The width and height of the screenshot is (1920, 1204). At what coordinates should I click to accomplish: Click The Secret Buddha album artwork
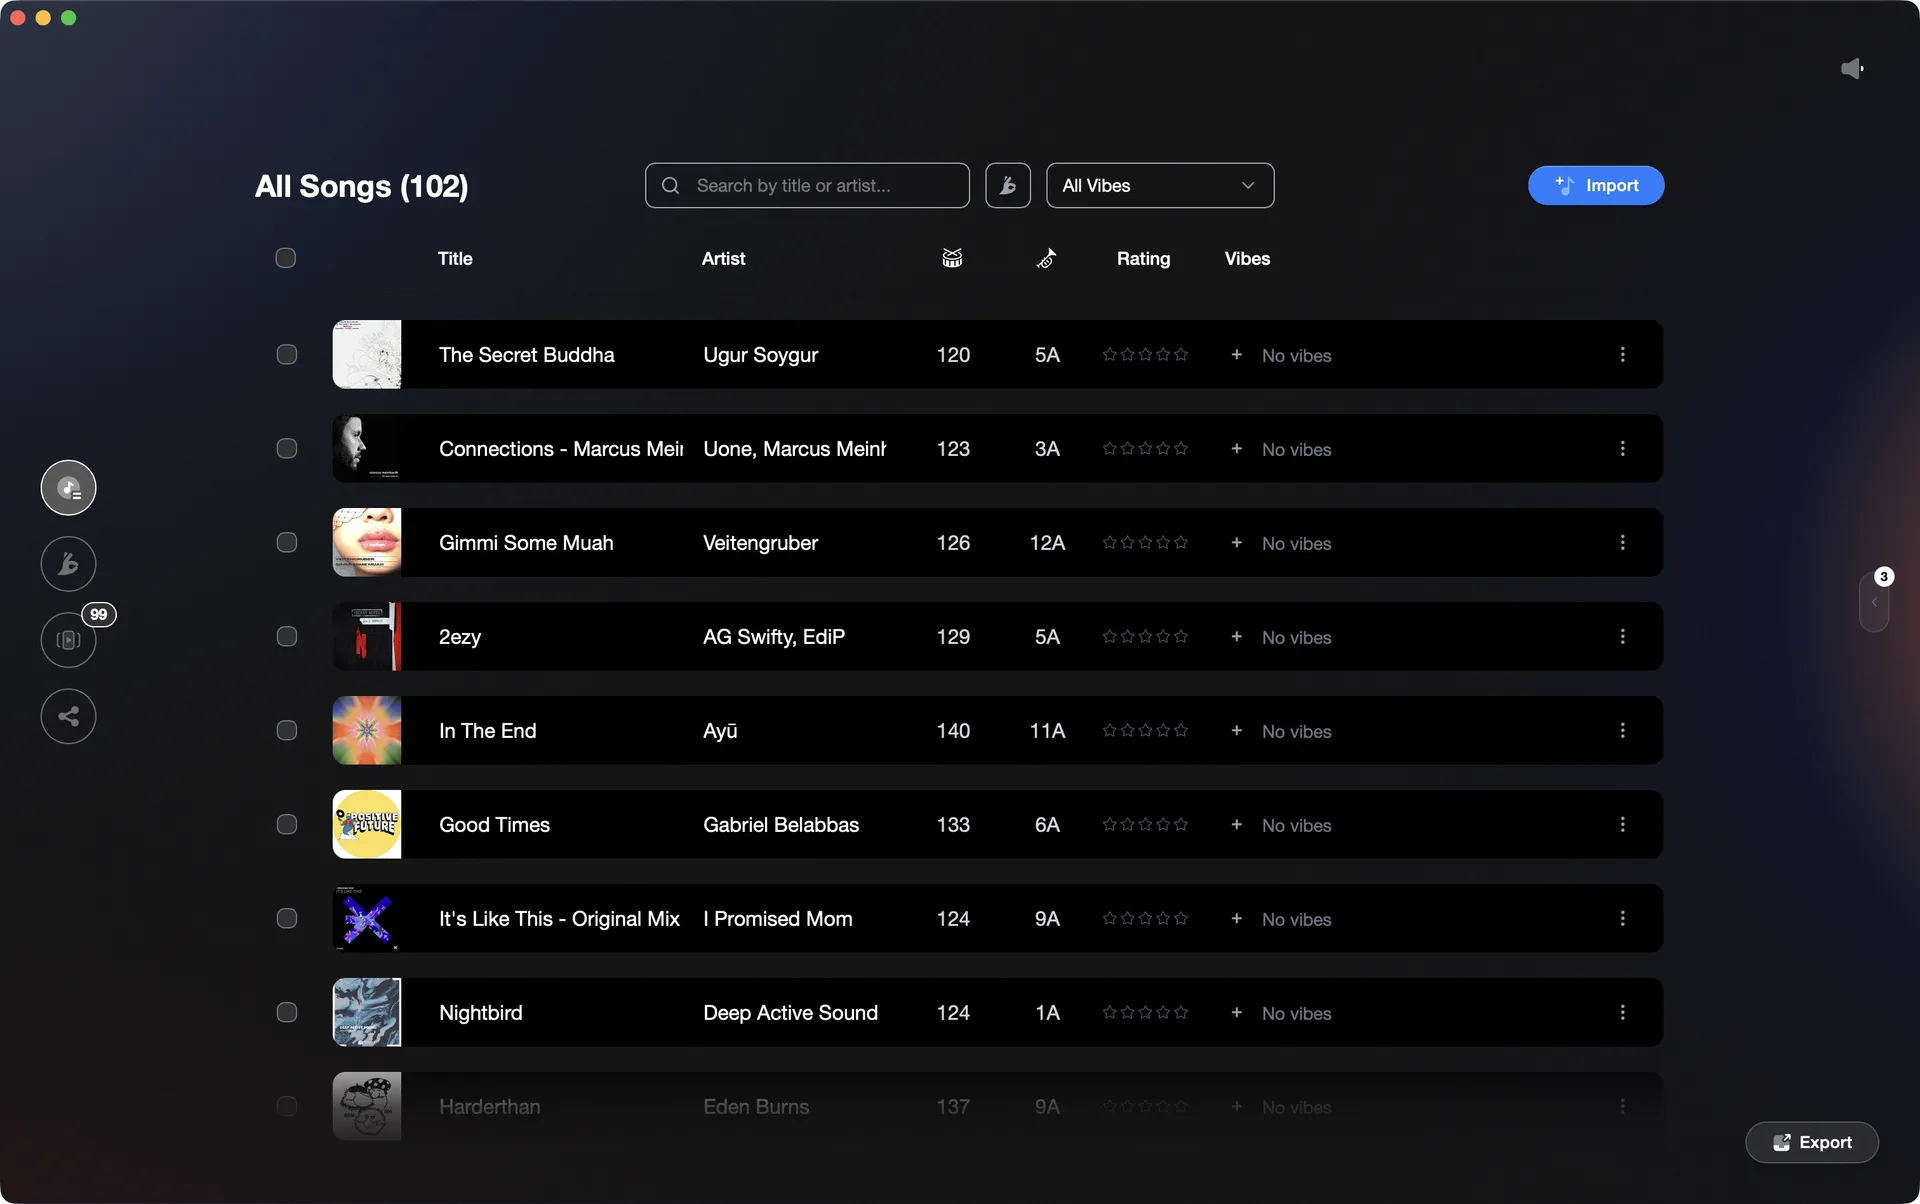point(367,354)
